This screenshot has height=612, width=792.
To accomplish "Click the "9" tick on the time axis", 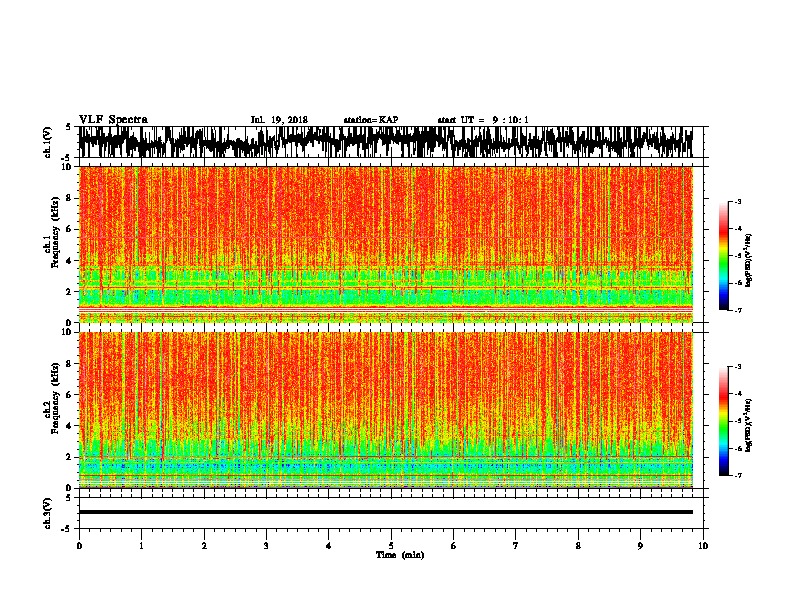I will pos(640,546).
